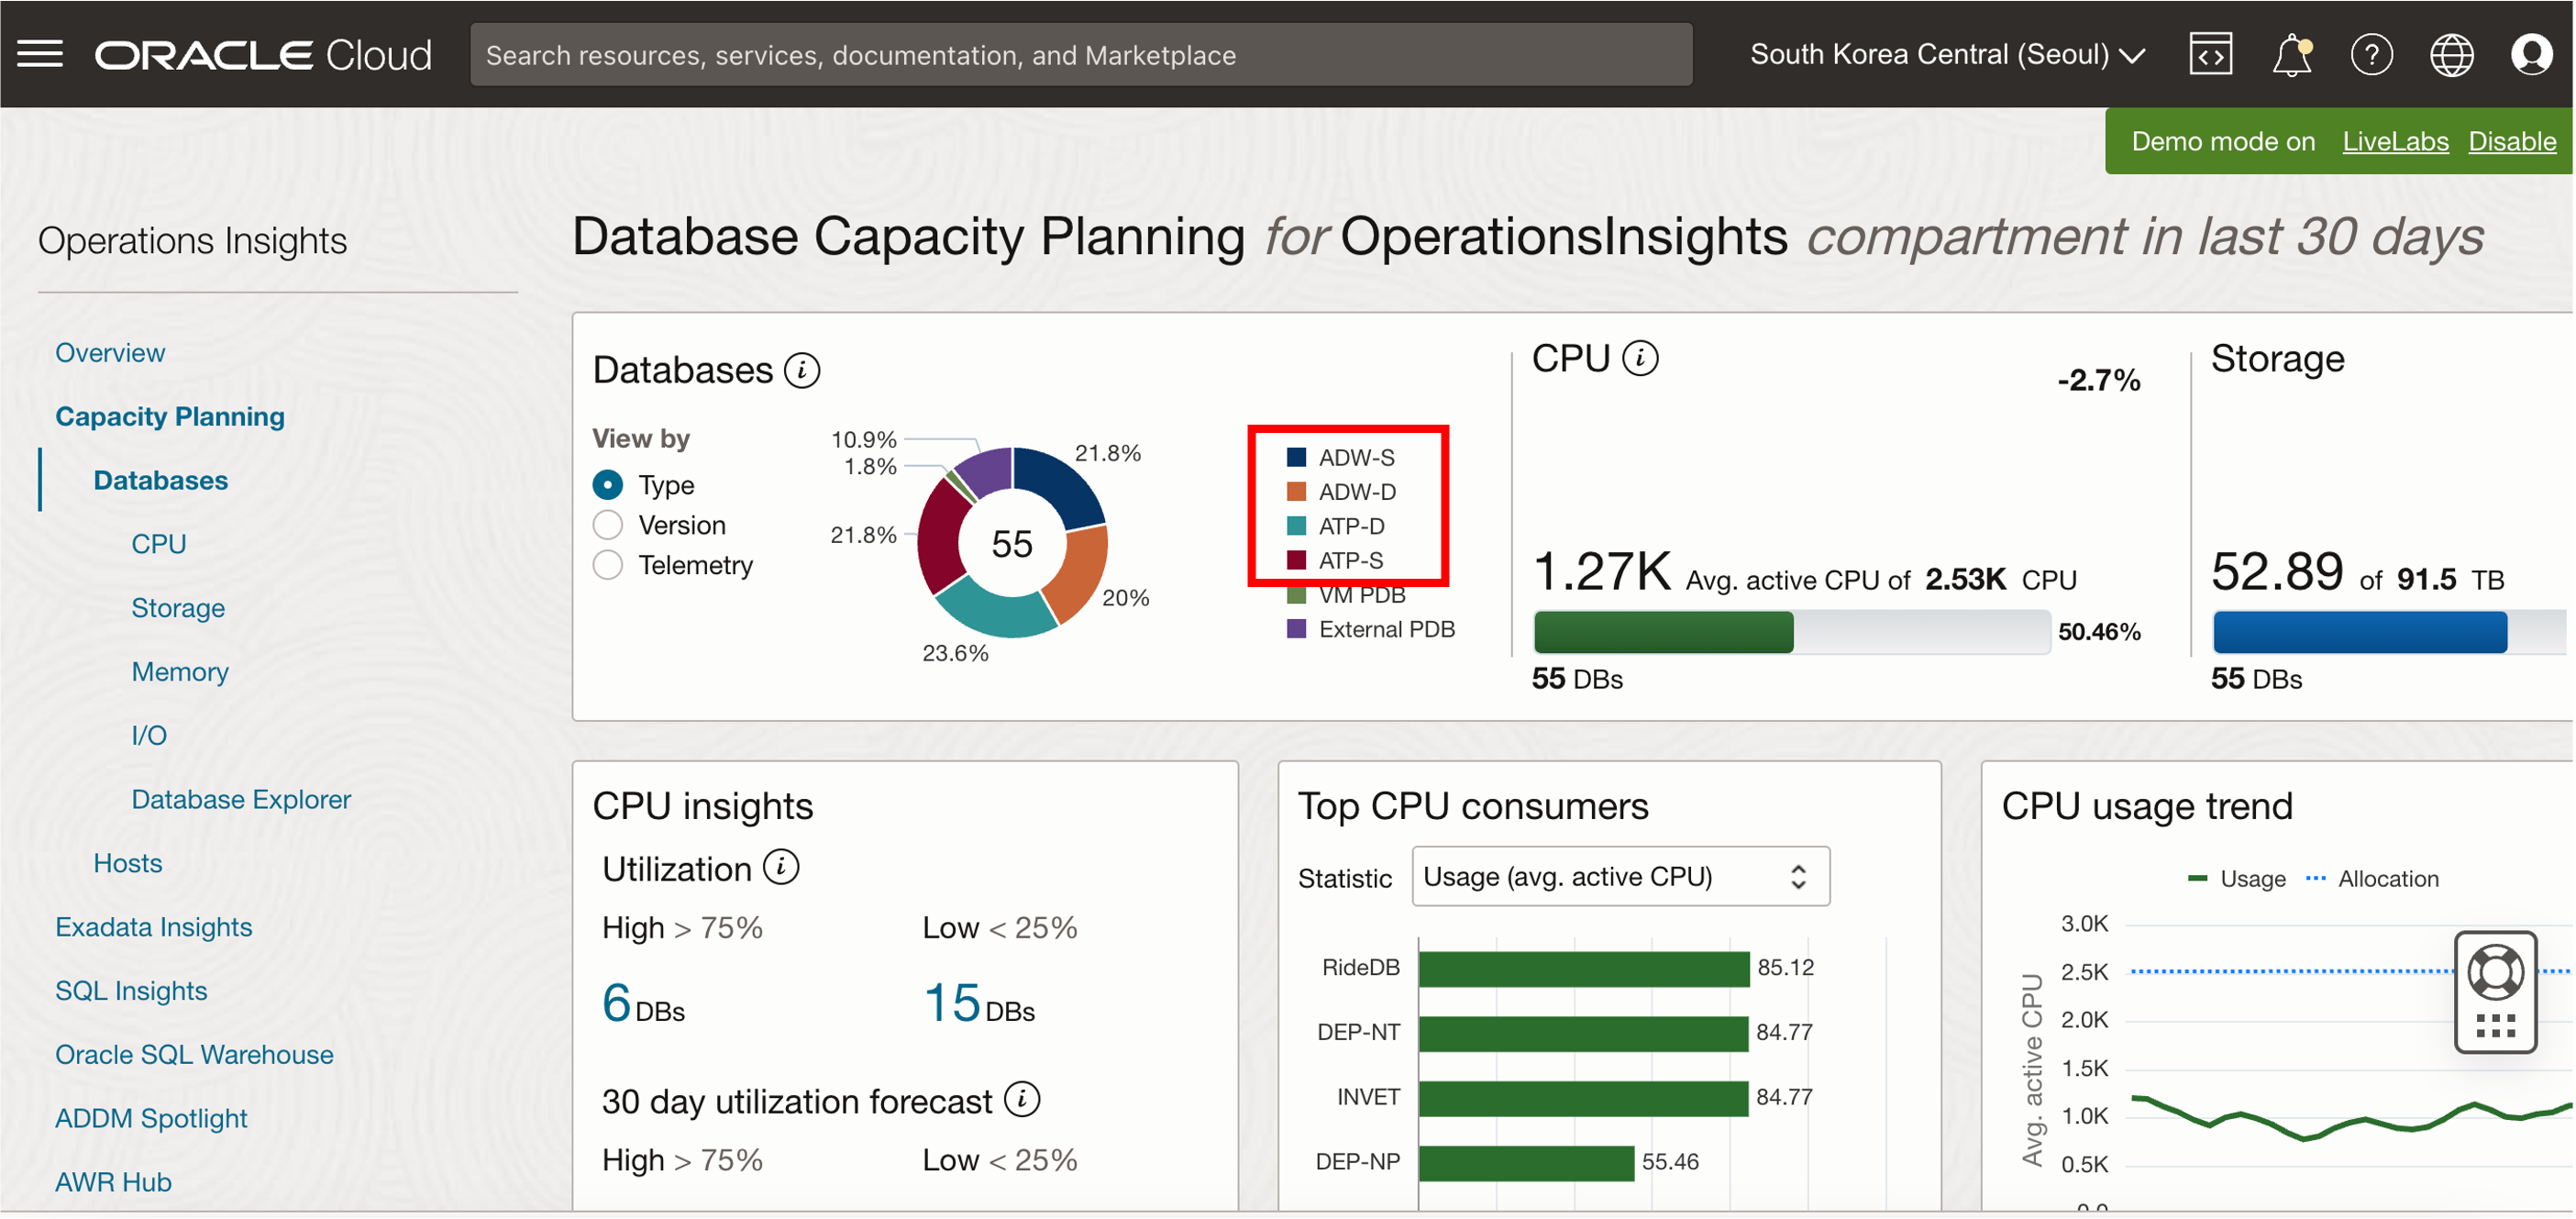The height and width of the screenshot is (1219, 2576).
Task: Open the lifebuoy support widget
Action: [2495, 973]
